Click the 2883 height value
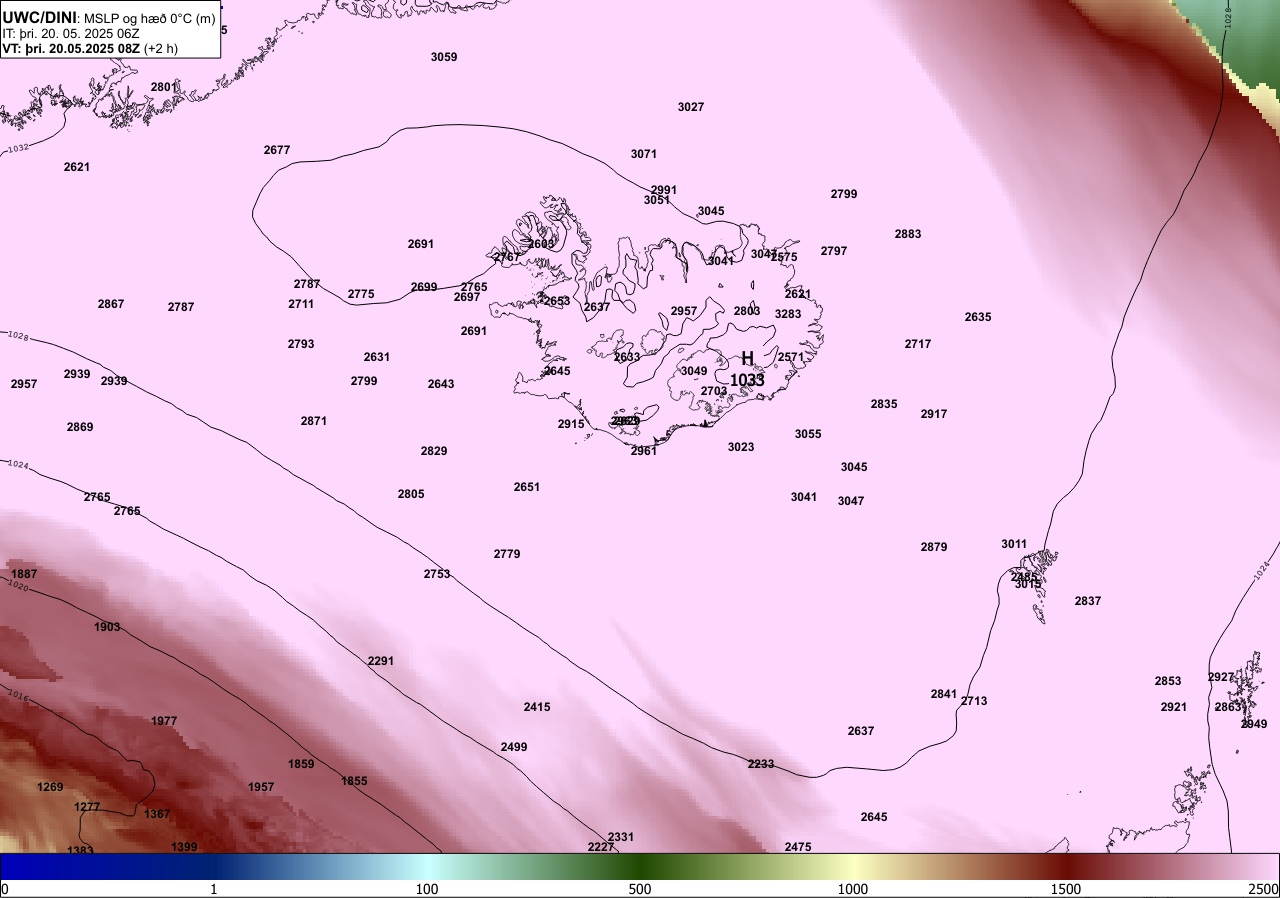 point(908,234)
